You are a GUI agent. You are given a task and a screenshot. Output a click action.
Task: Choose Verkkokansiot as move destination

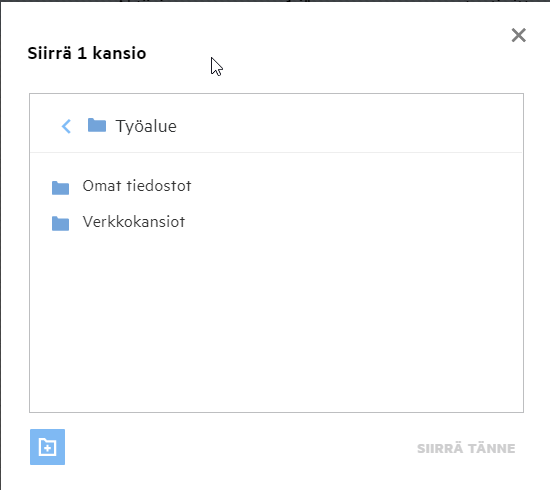(x=276, y=222)
